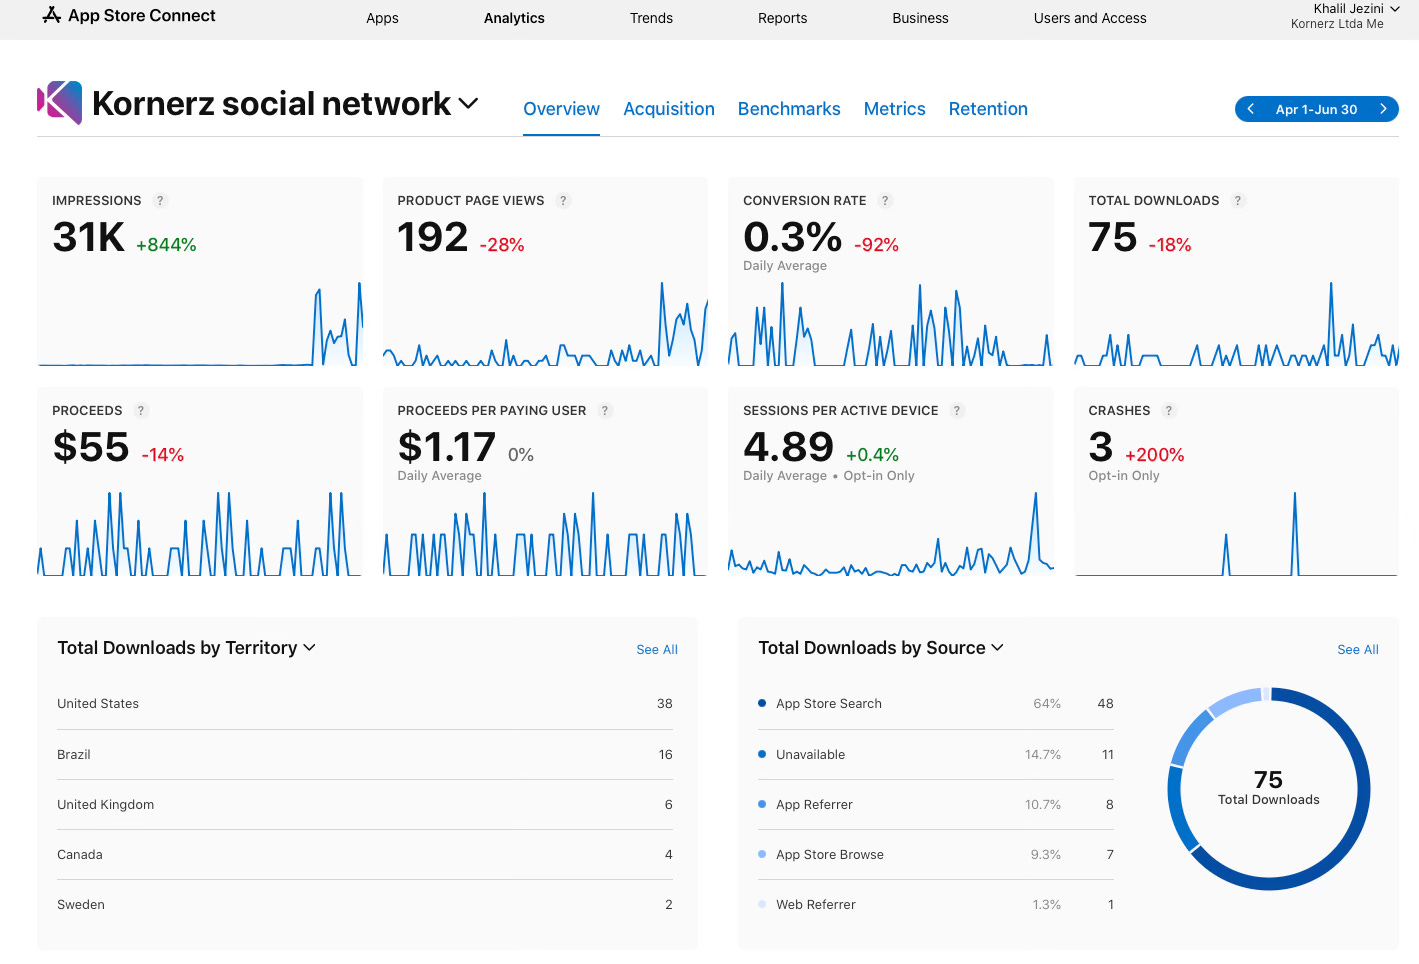Viewport: 1419px width, 964px height.
Task: Open the Khalil Jezini account menu
Action: (x=1356, y=9)
